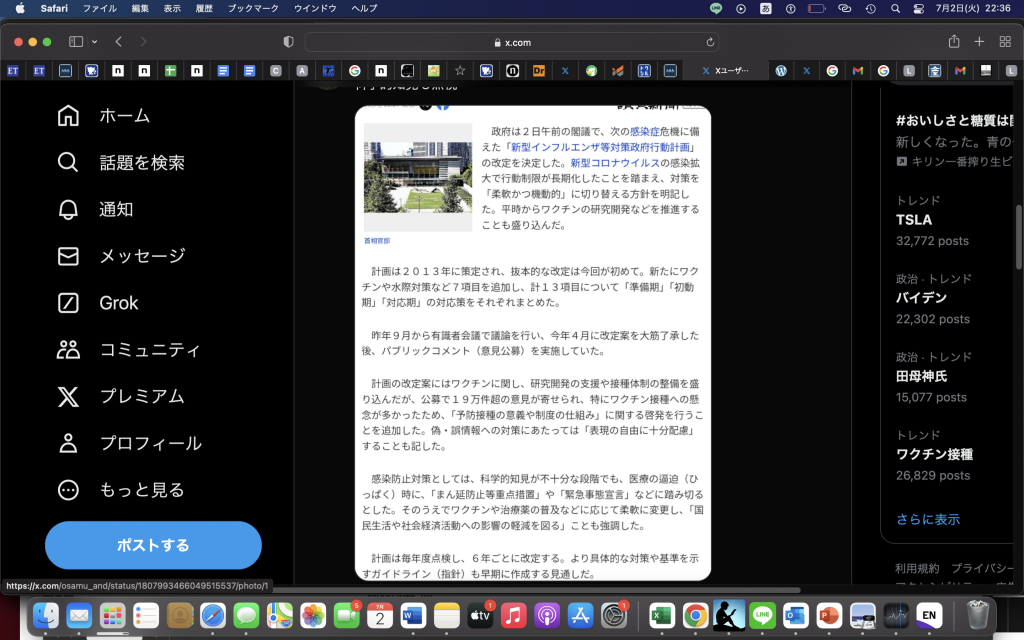The image size is (1024, 640).
Task: Toggle the Safari sidebar panel
Action: pyautogui.click(x=75, y=42)
